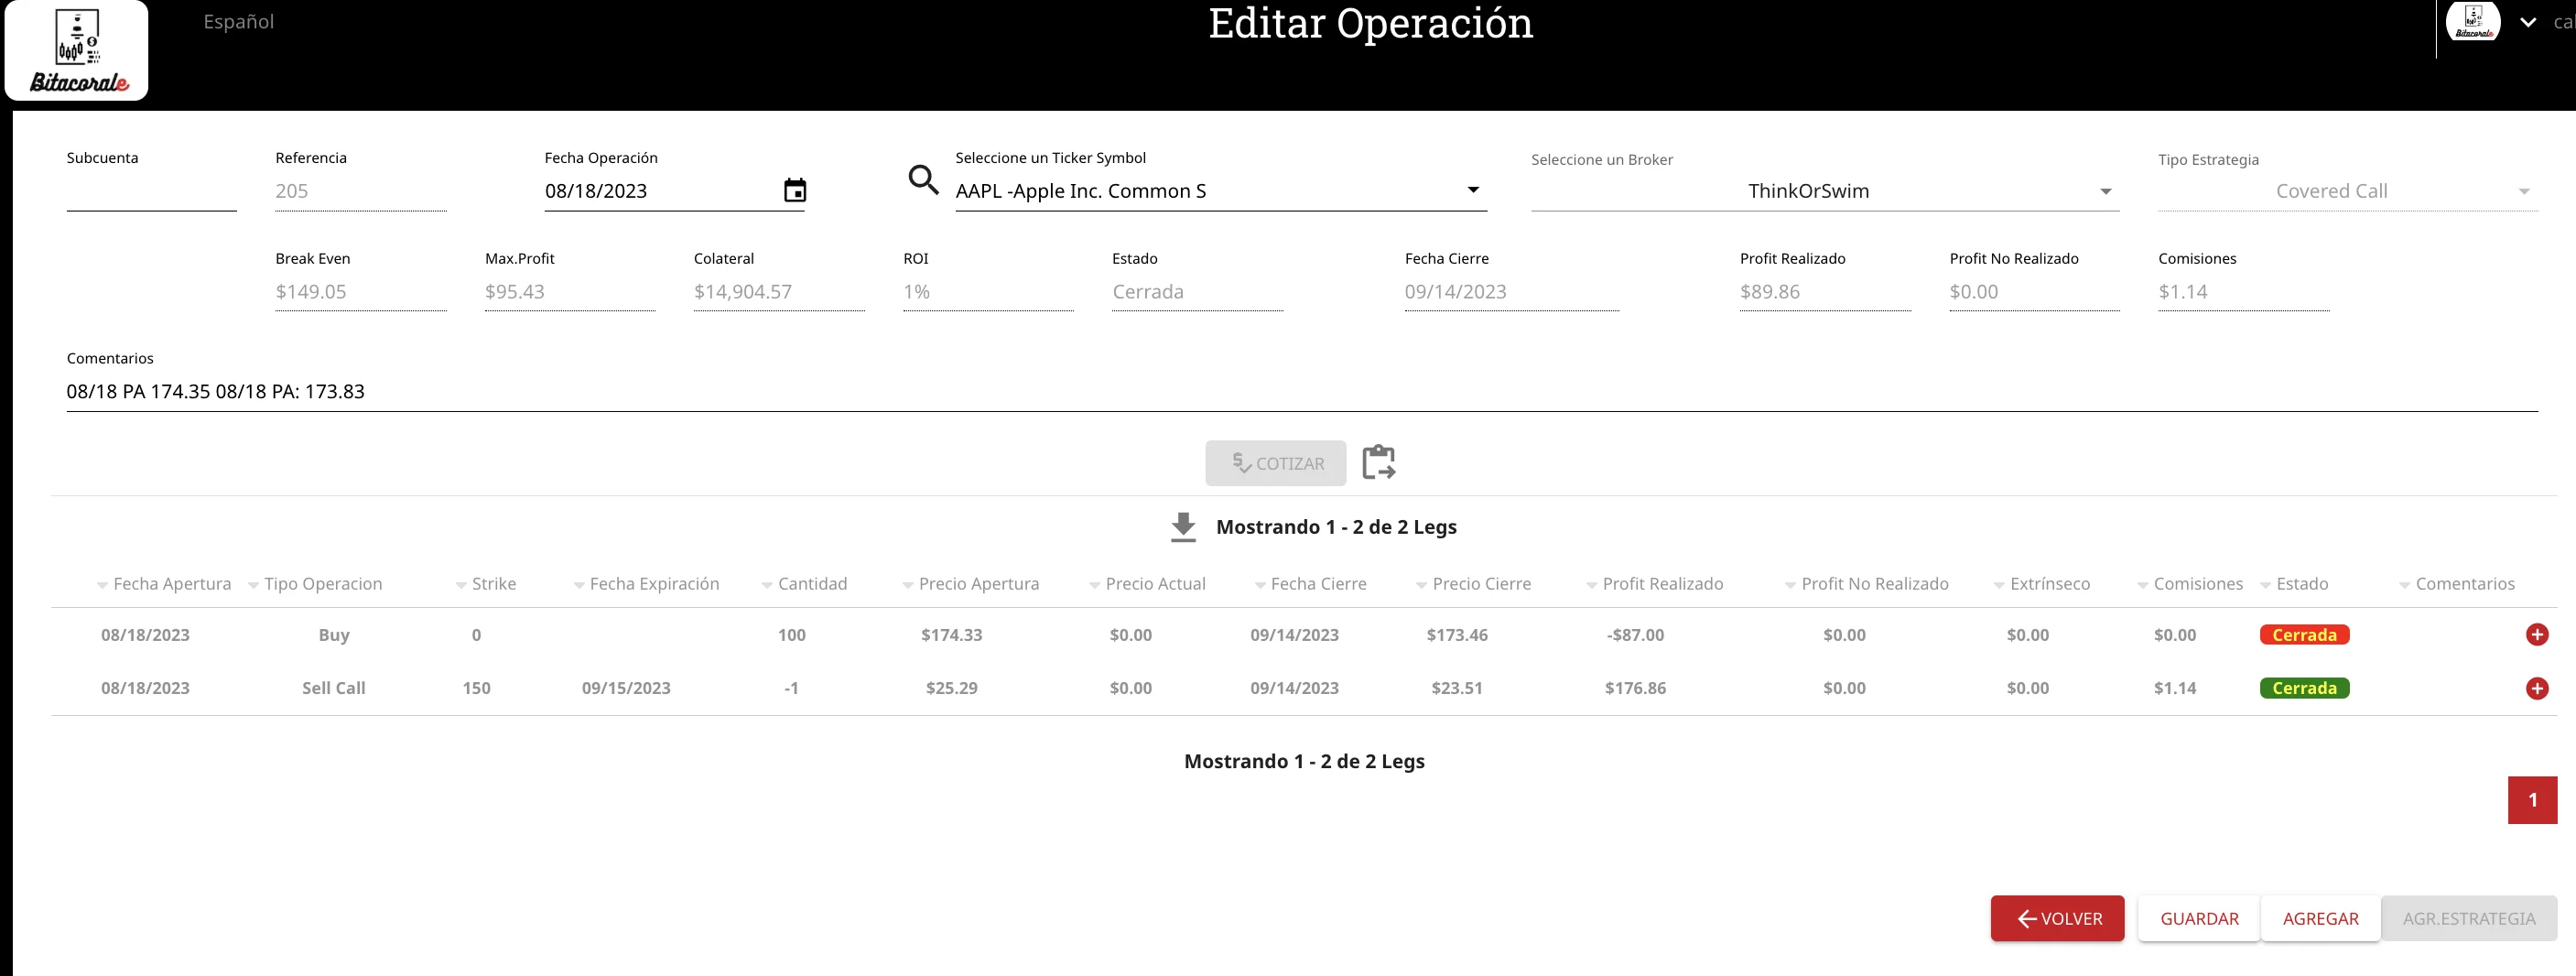Click the red Cerrada badge in Buy row
Screen dimensions: 2576x976
[2304, 635]
